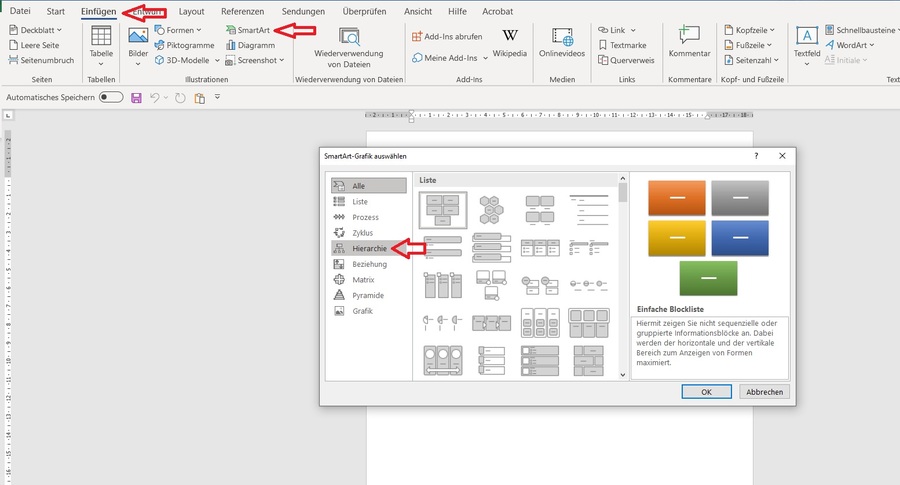Open Wikipedia add-in
900x485 pixels.
[x=509, y=42]
